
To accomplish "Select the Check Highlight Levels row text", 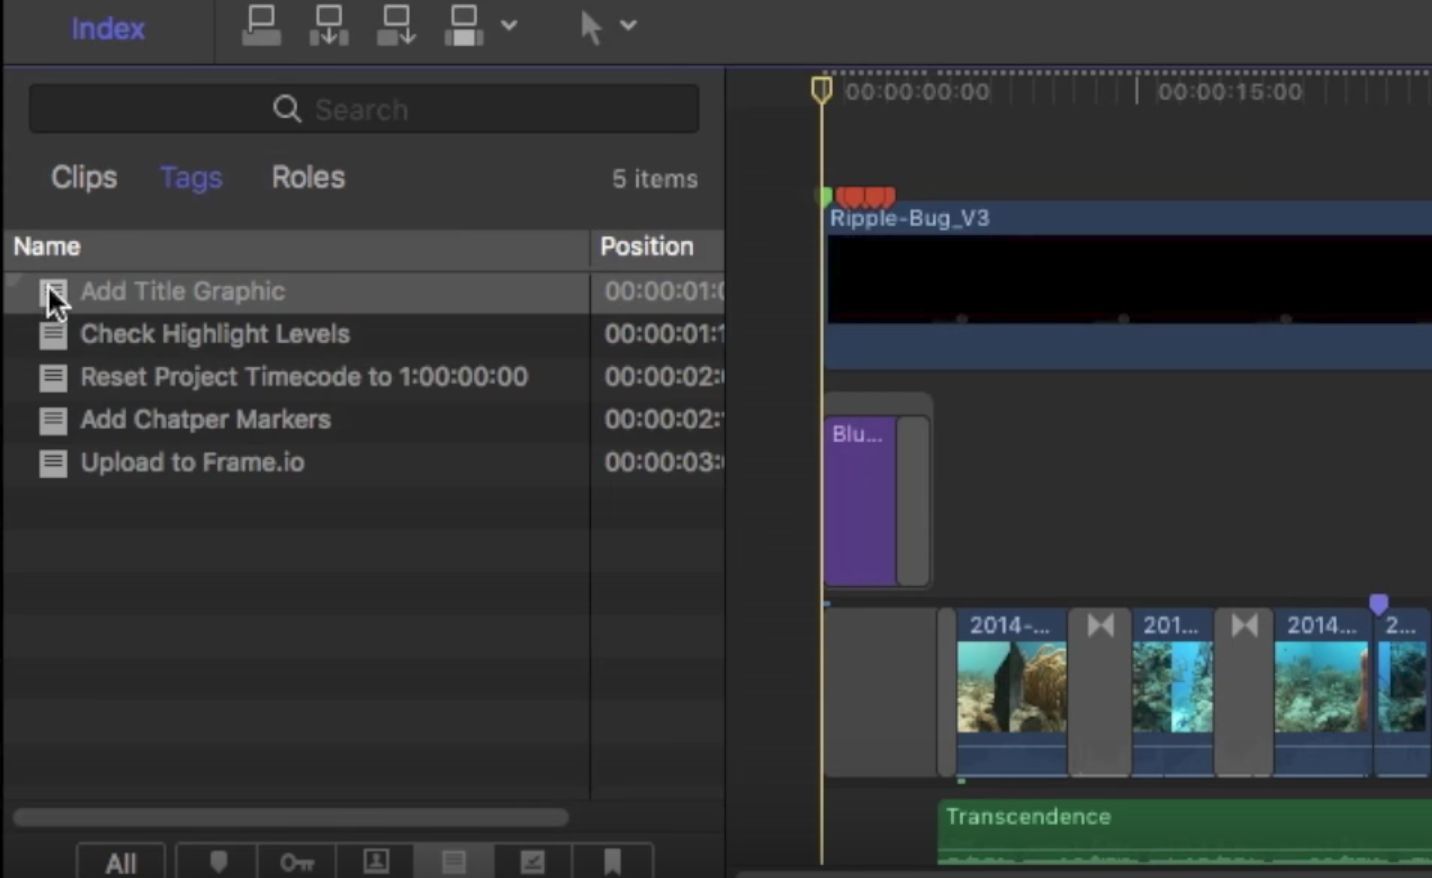I will (215, 334).
